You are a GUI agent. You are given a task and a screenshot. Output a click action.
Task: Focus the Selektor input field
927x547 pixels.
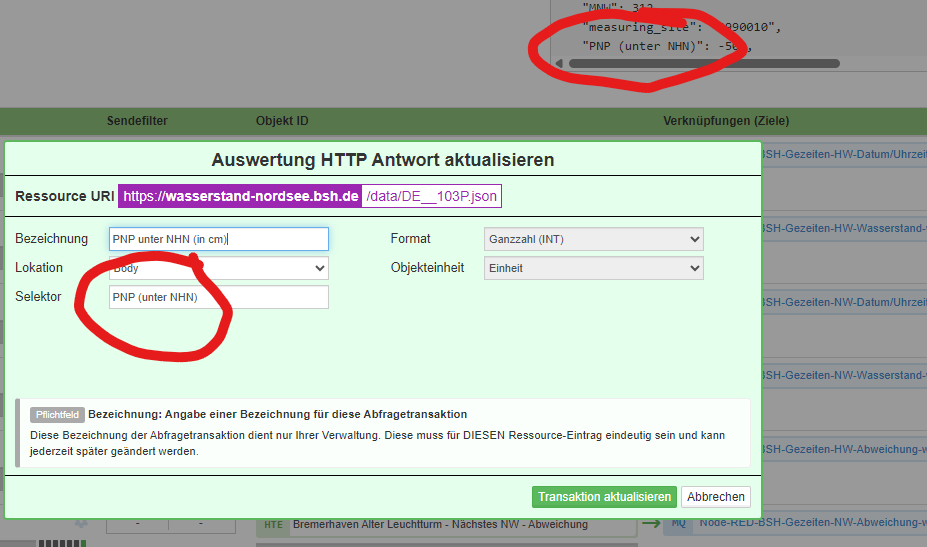coord(218,297)
